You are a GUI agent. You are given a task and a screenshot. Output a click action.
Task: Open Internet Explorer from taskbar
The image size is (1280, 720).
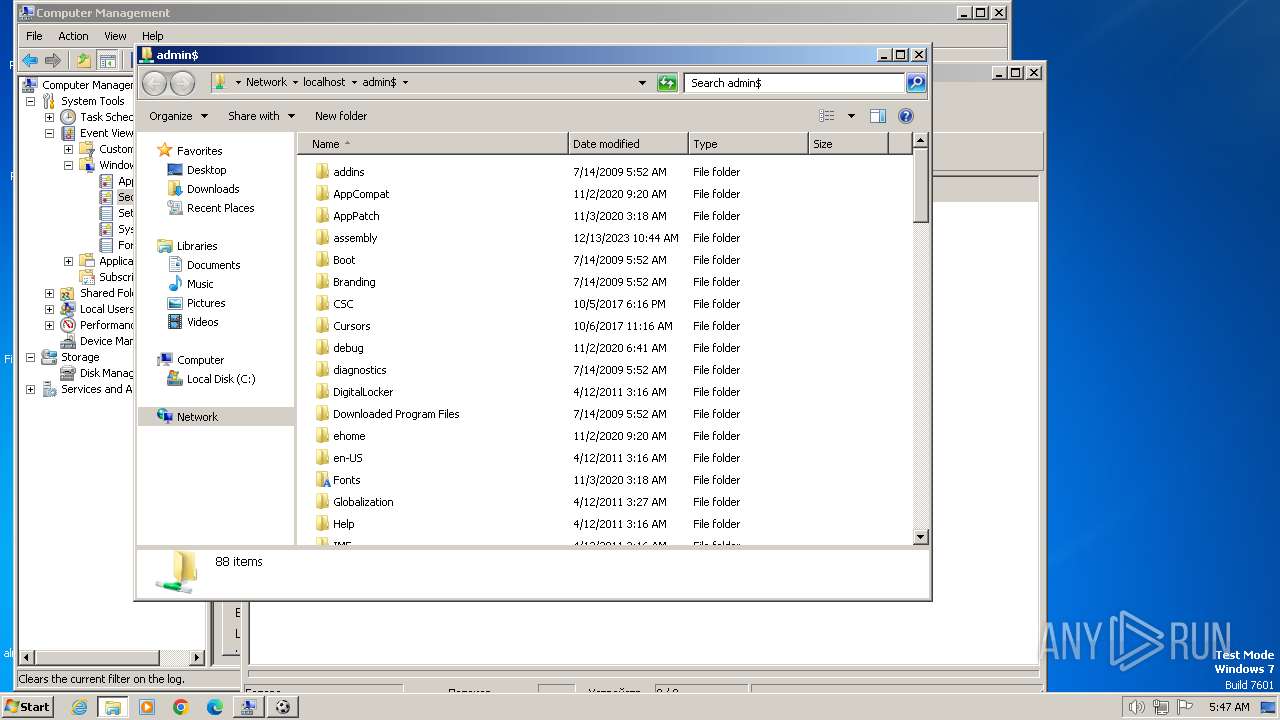click(79, 707)
